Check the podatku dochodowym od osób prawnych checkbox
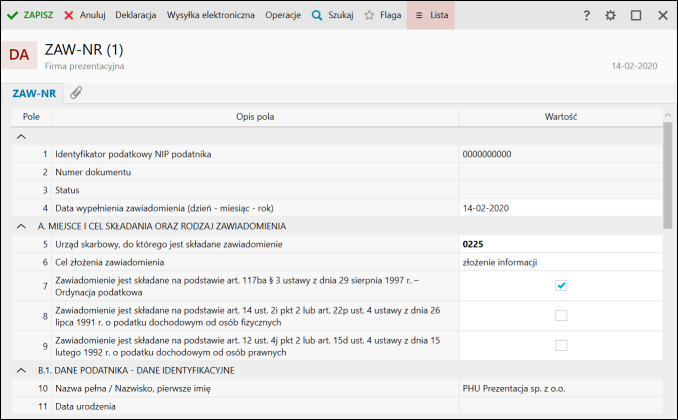 [561, 346]
